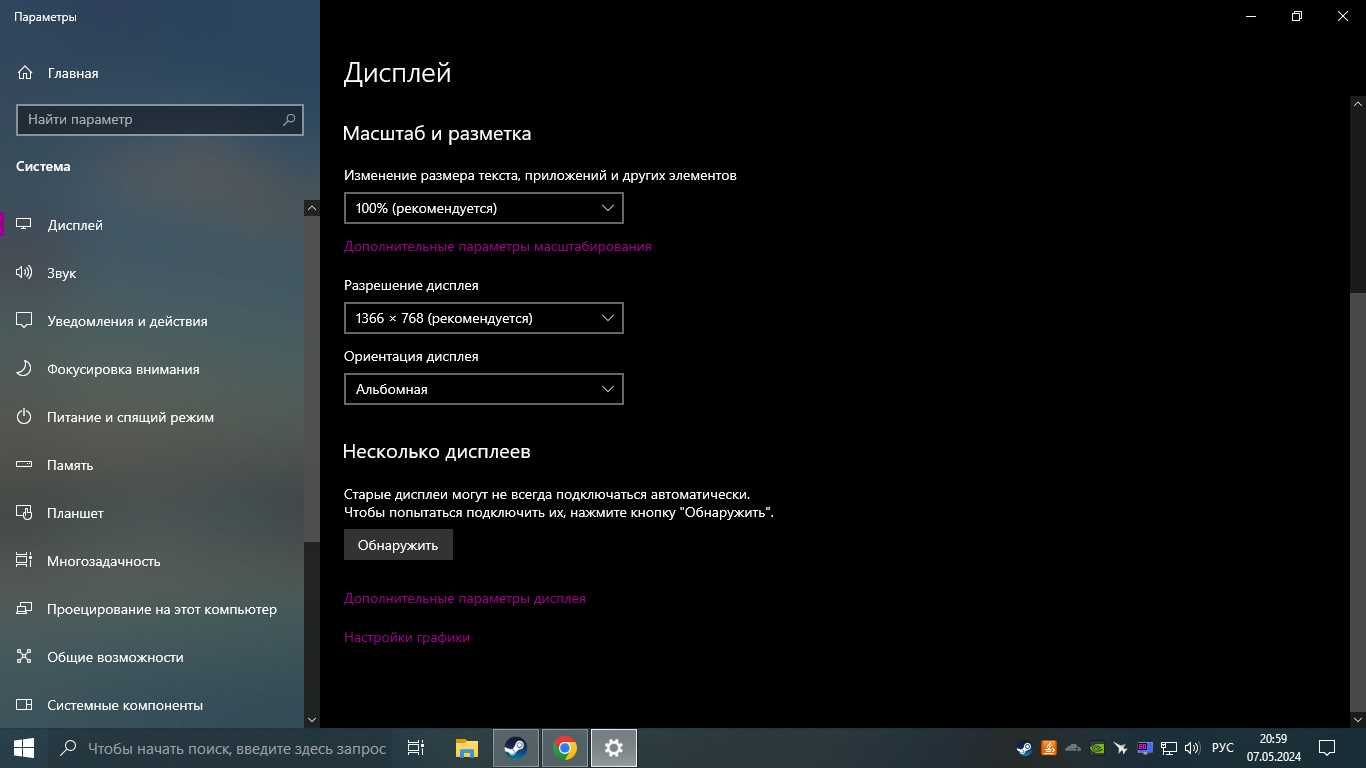Open File Explorer from the taskbar

pyautogui.click(x=466, y=748)
